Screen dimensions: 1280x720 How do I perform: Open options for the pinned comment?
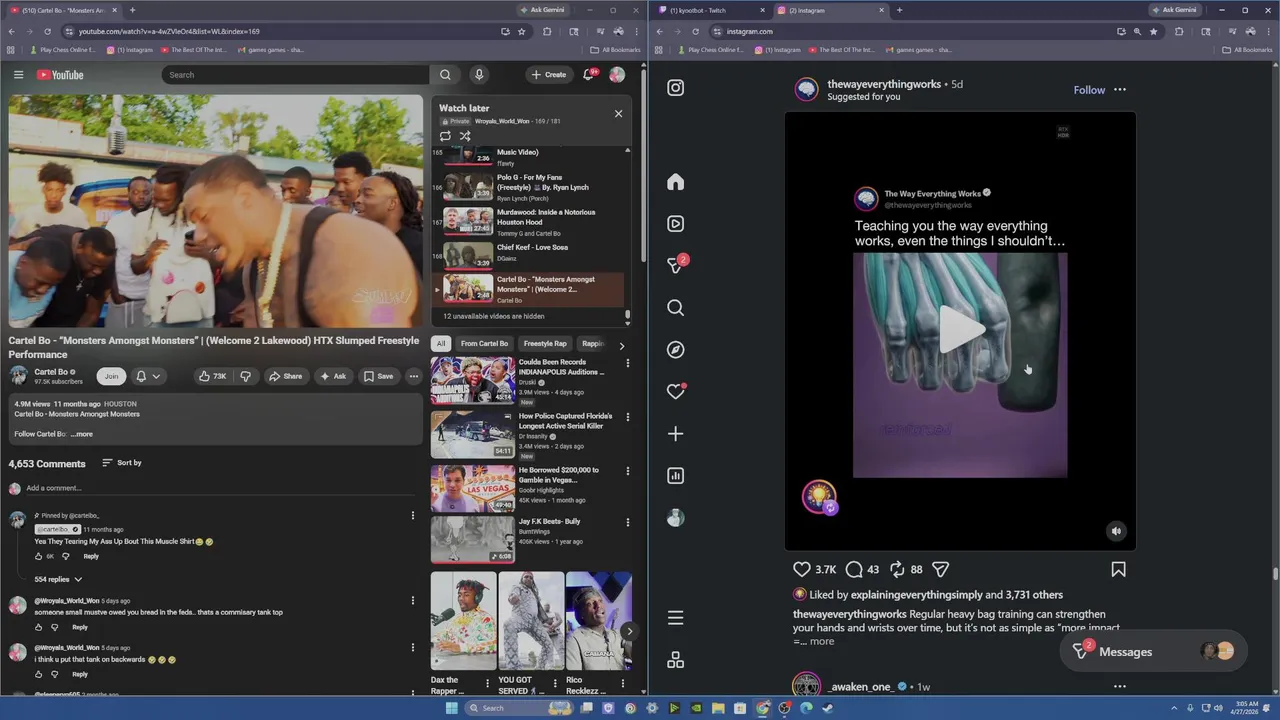click(412, 516)
